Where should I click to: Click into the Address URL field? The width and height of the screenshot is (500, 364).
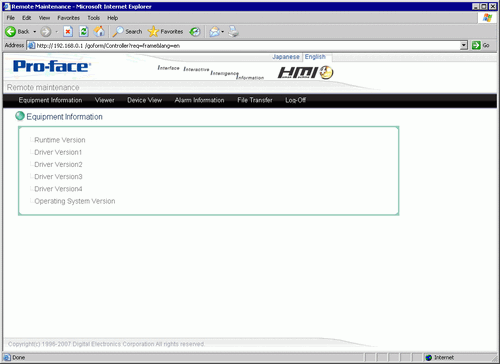(247, 46)
